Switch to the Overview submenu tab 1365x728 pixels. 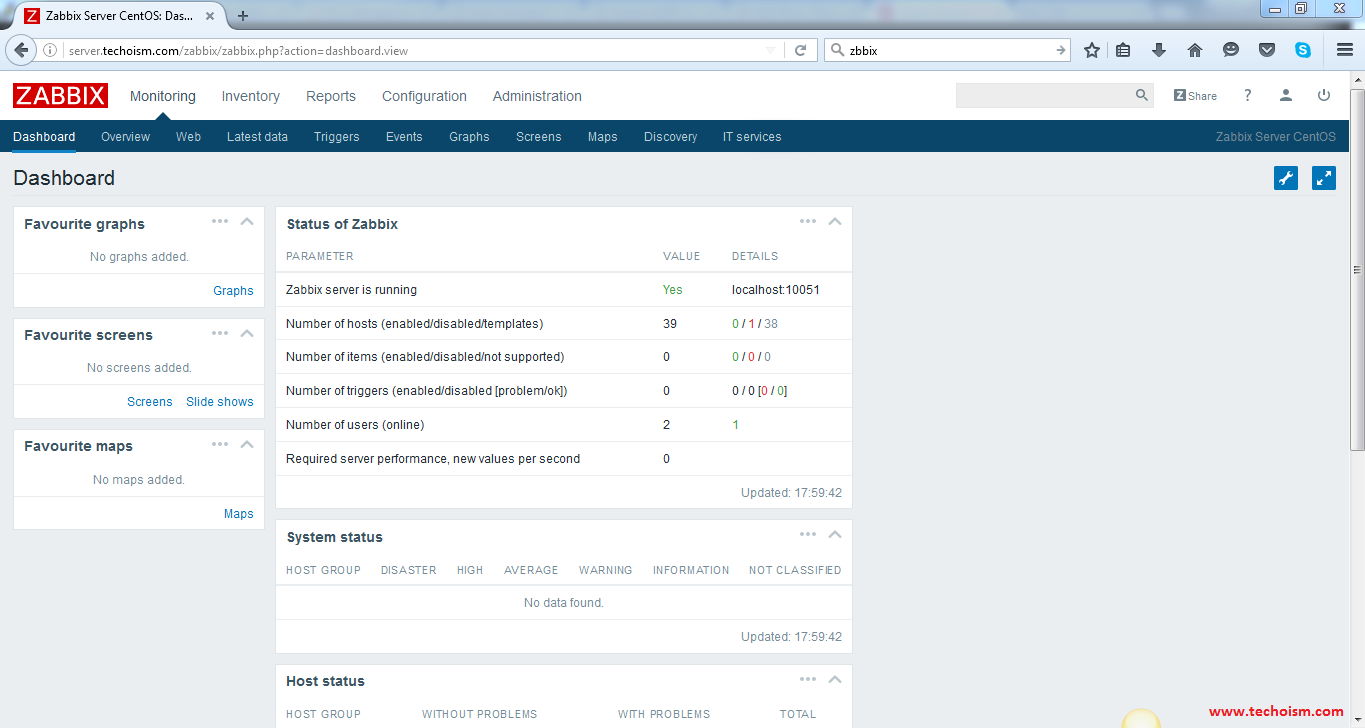click(x=125, y=137)
